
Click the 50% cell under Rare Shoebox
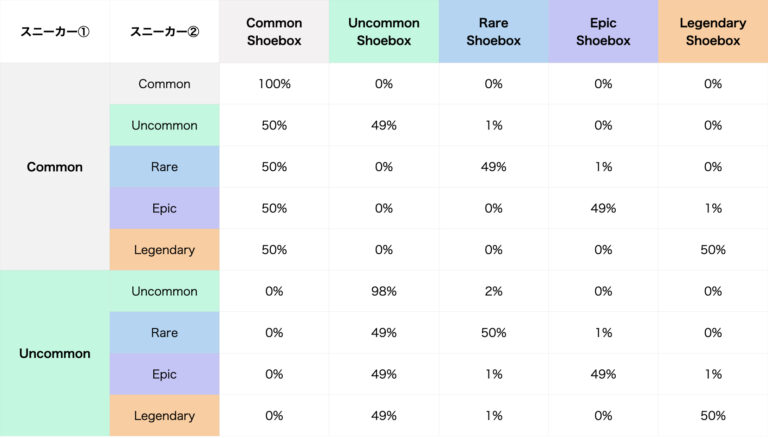click(x=493, y=332)
